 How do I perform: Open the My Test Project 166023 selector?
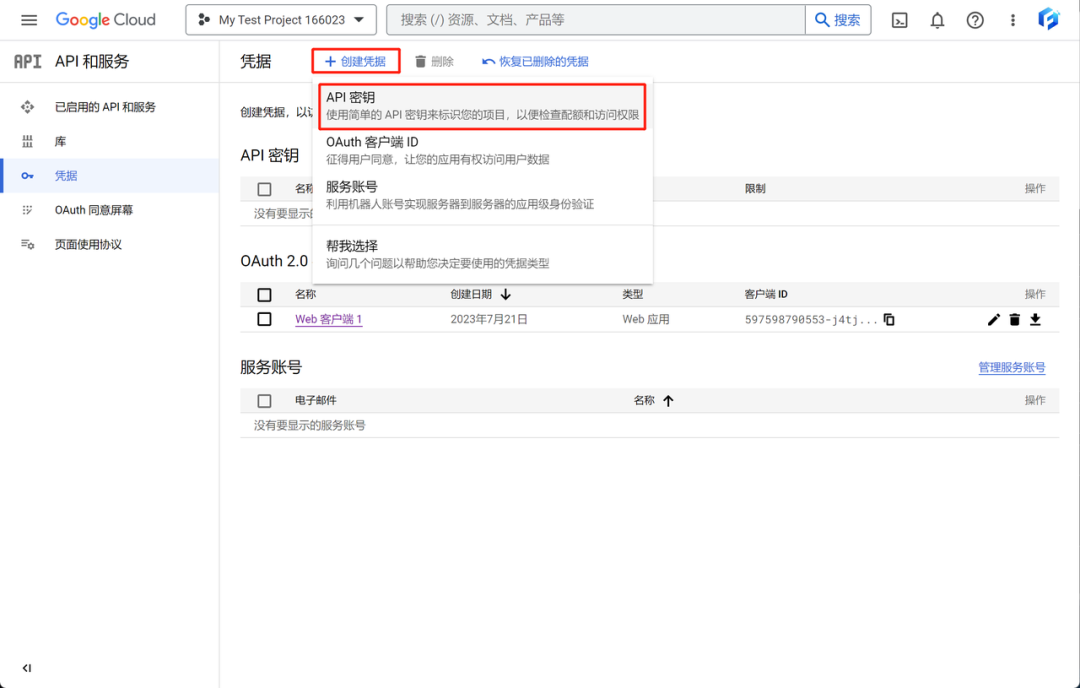click(x=281, y=20)
